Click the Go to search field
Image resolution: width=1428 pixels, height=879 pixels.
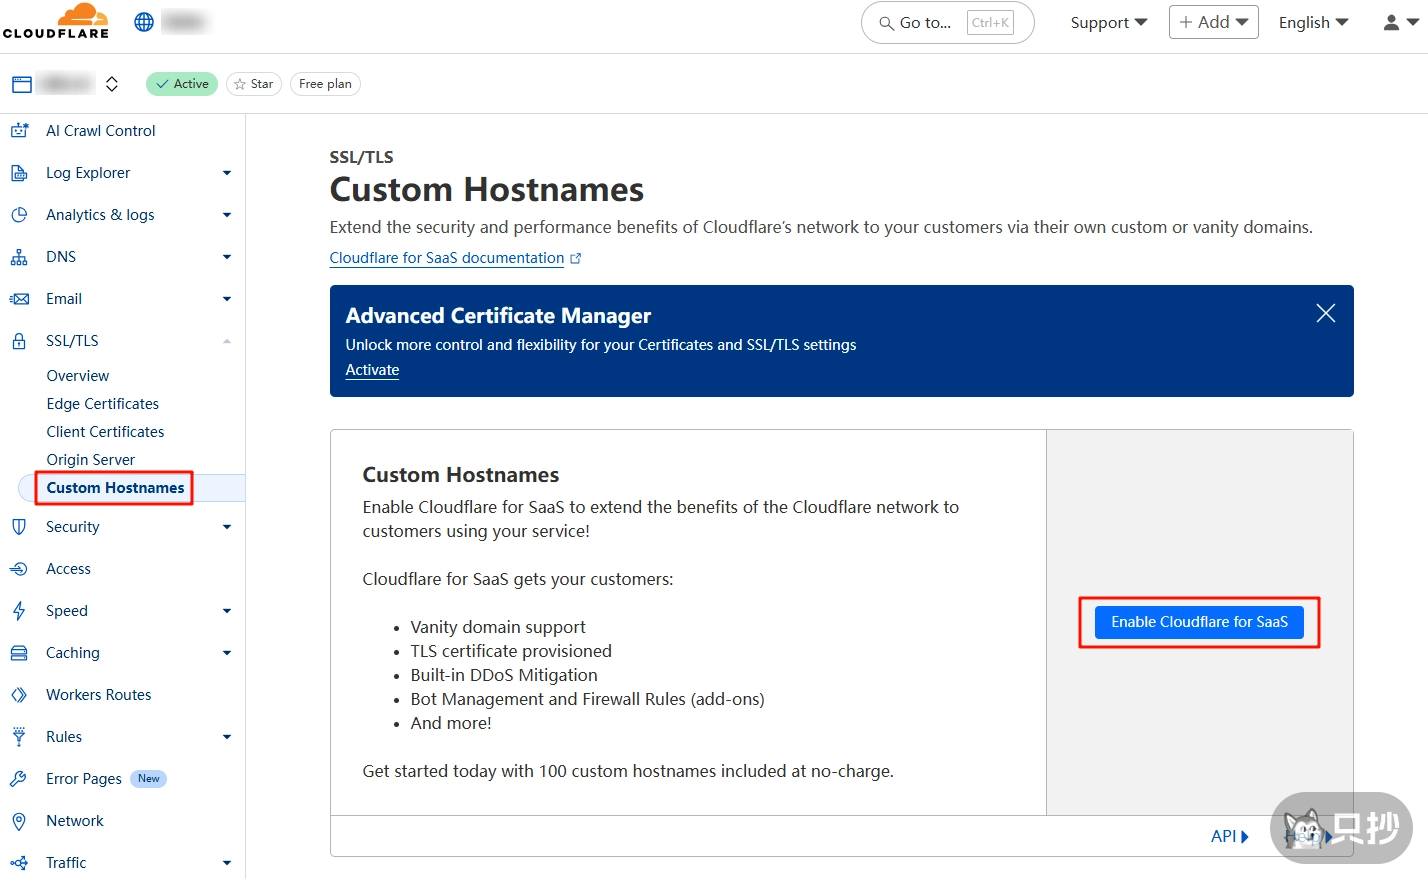point(930,22)
